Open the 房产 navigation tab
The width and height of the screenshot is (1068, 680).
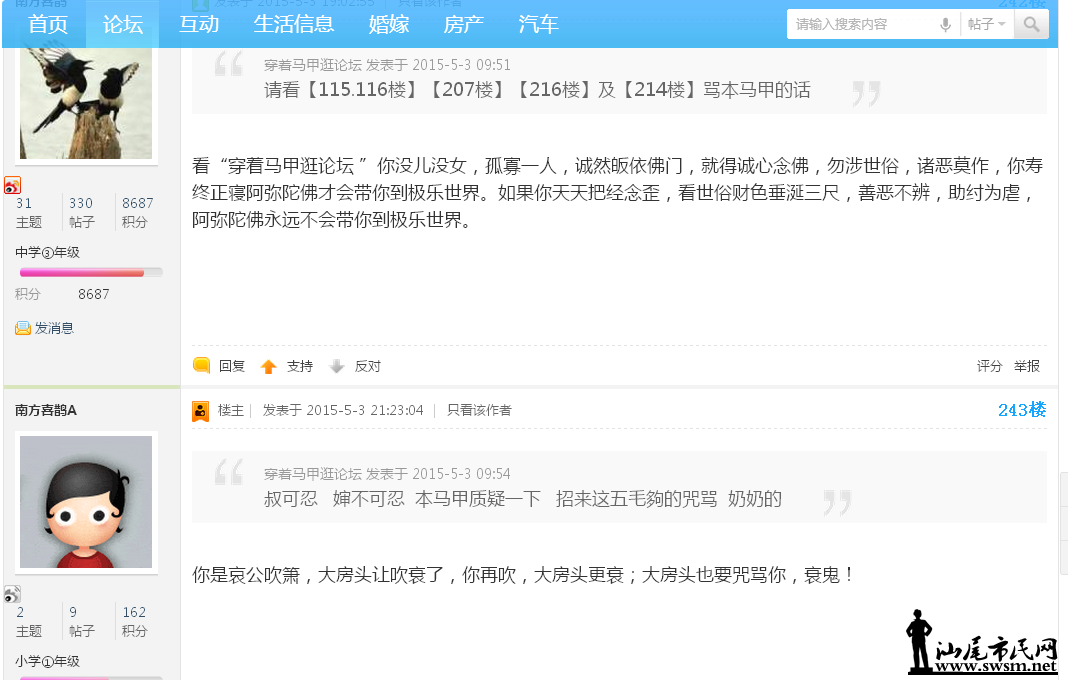tap(464, 25)
